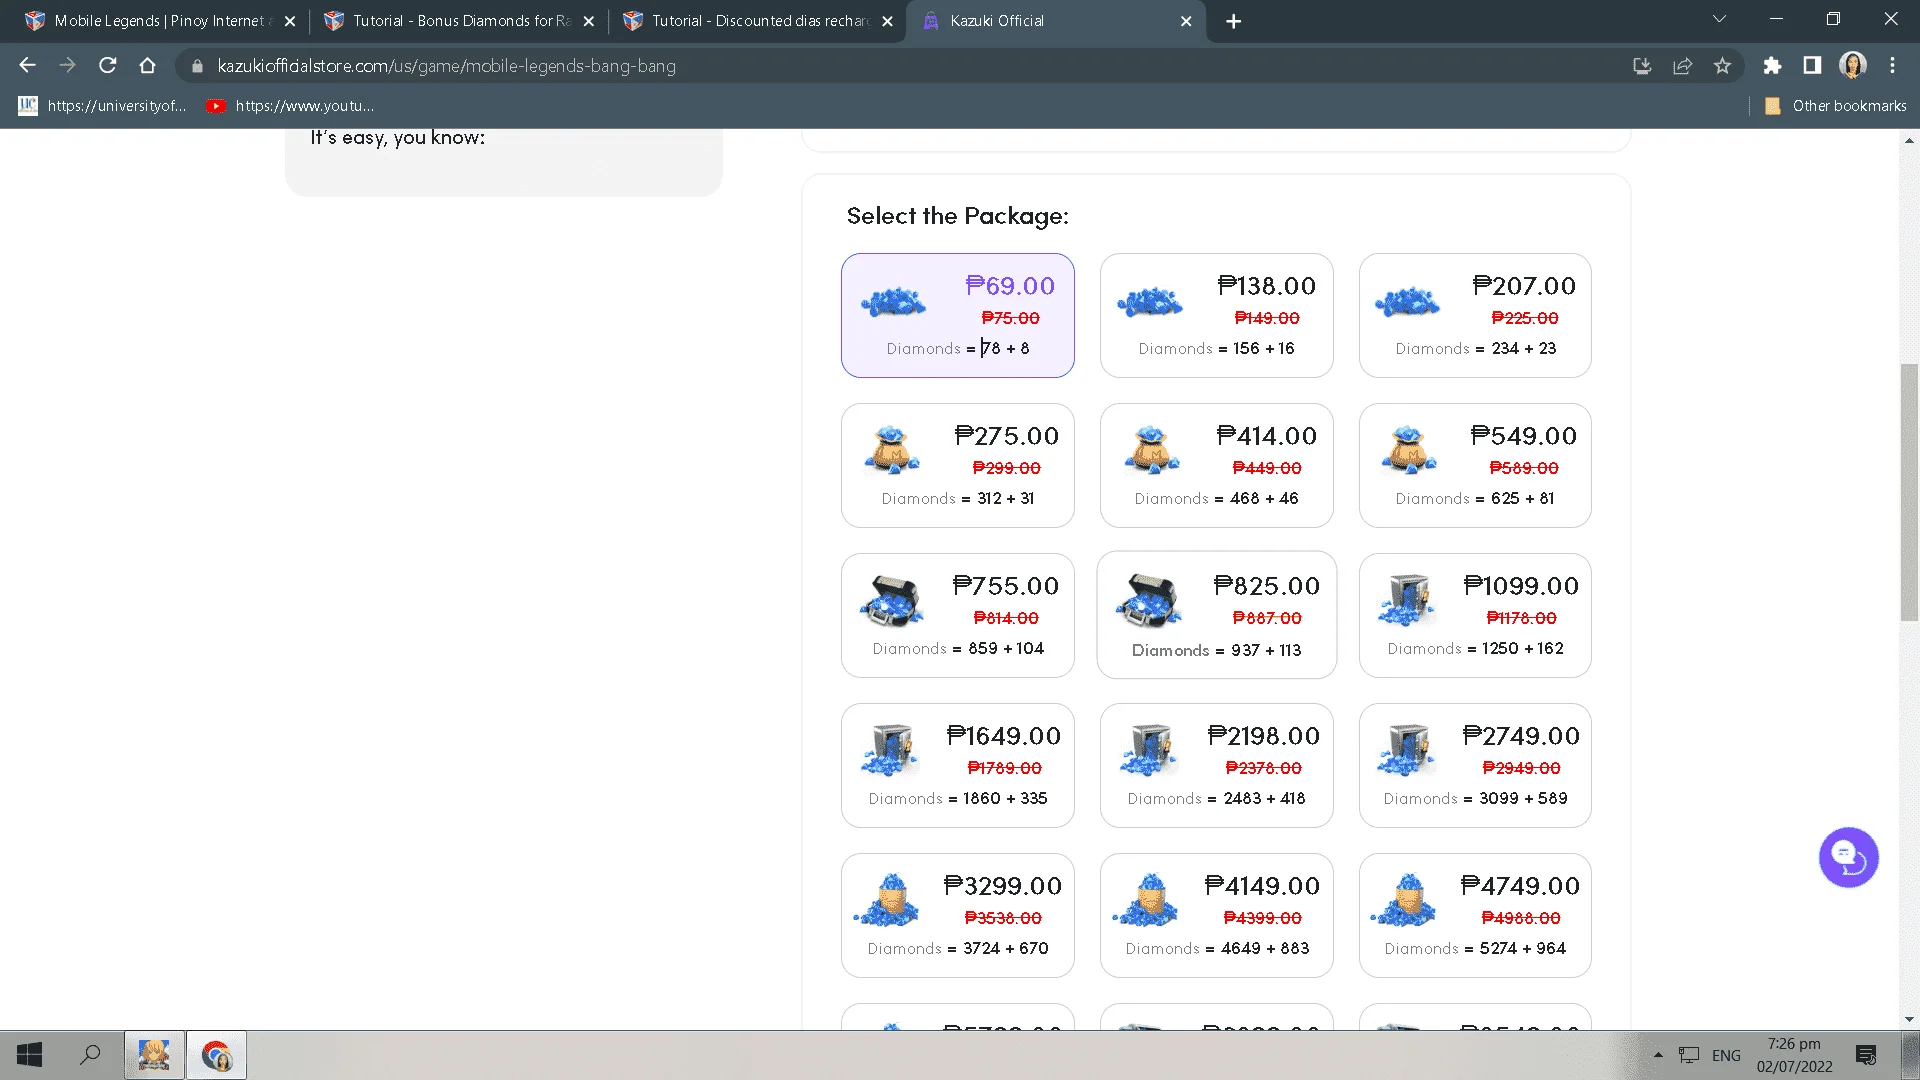Image resolution: width=1920 pixels, height=1080 pixels.
Task: Bookmark this page with the star
Action: (x=1722, y=66)
